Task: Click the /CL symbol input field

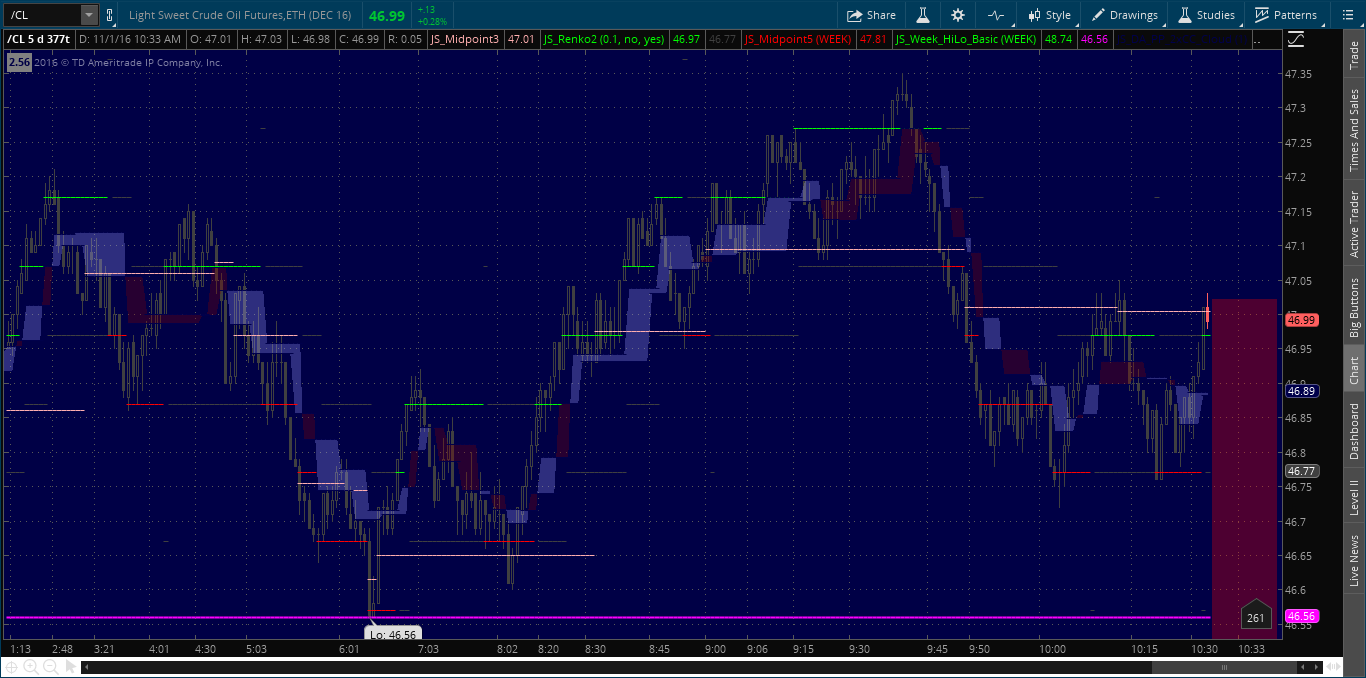Action: point(42,15)
